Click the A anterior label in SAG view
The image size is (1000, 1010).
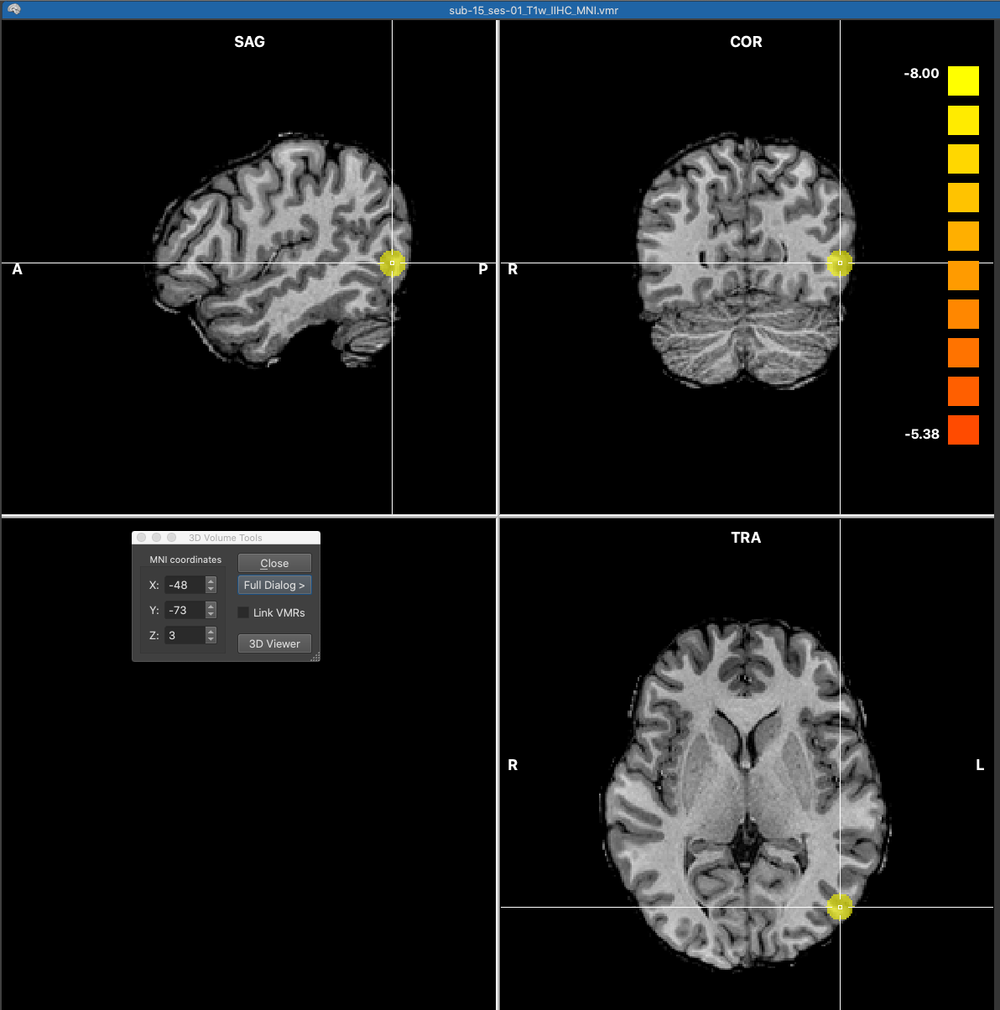click(x=17, y=269)
